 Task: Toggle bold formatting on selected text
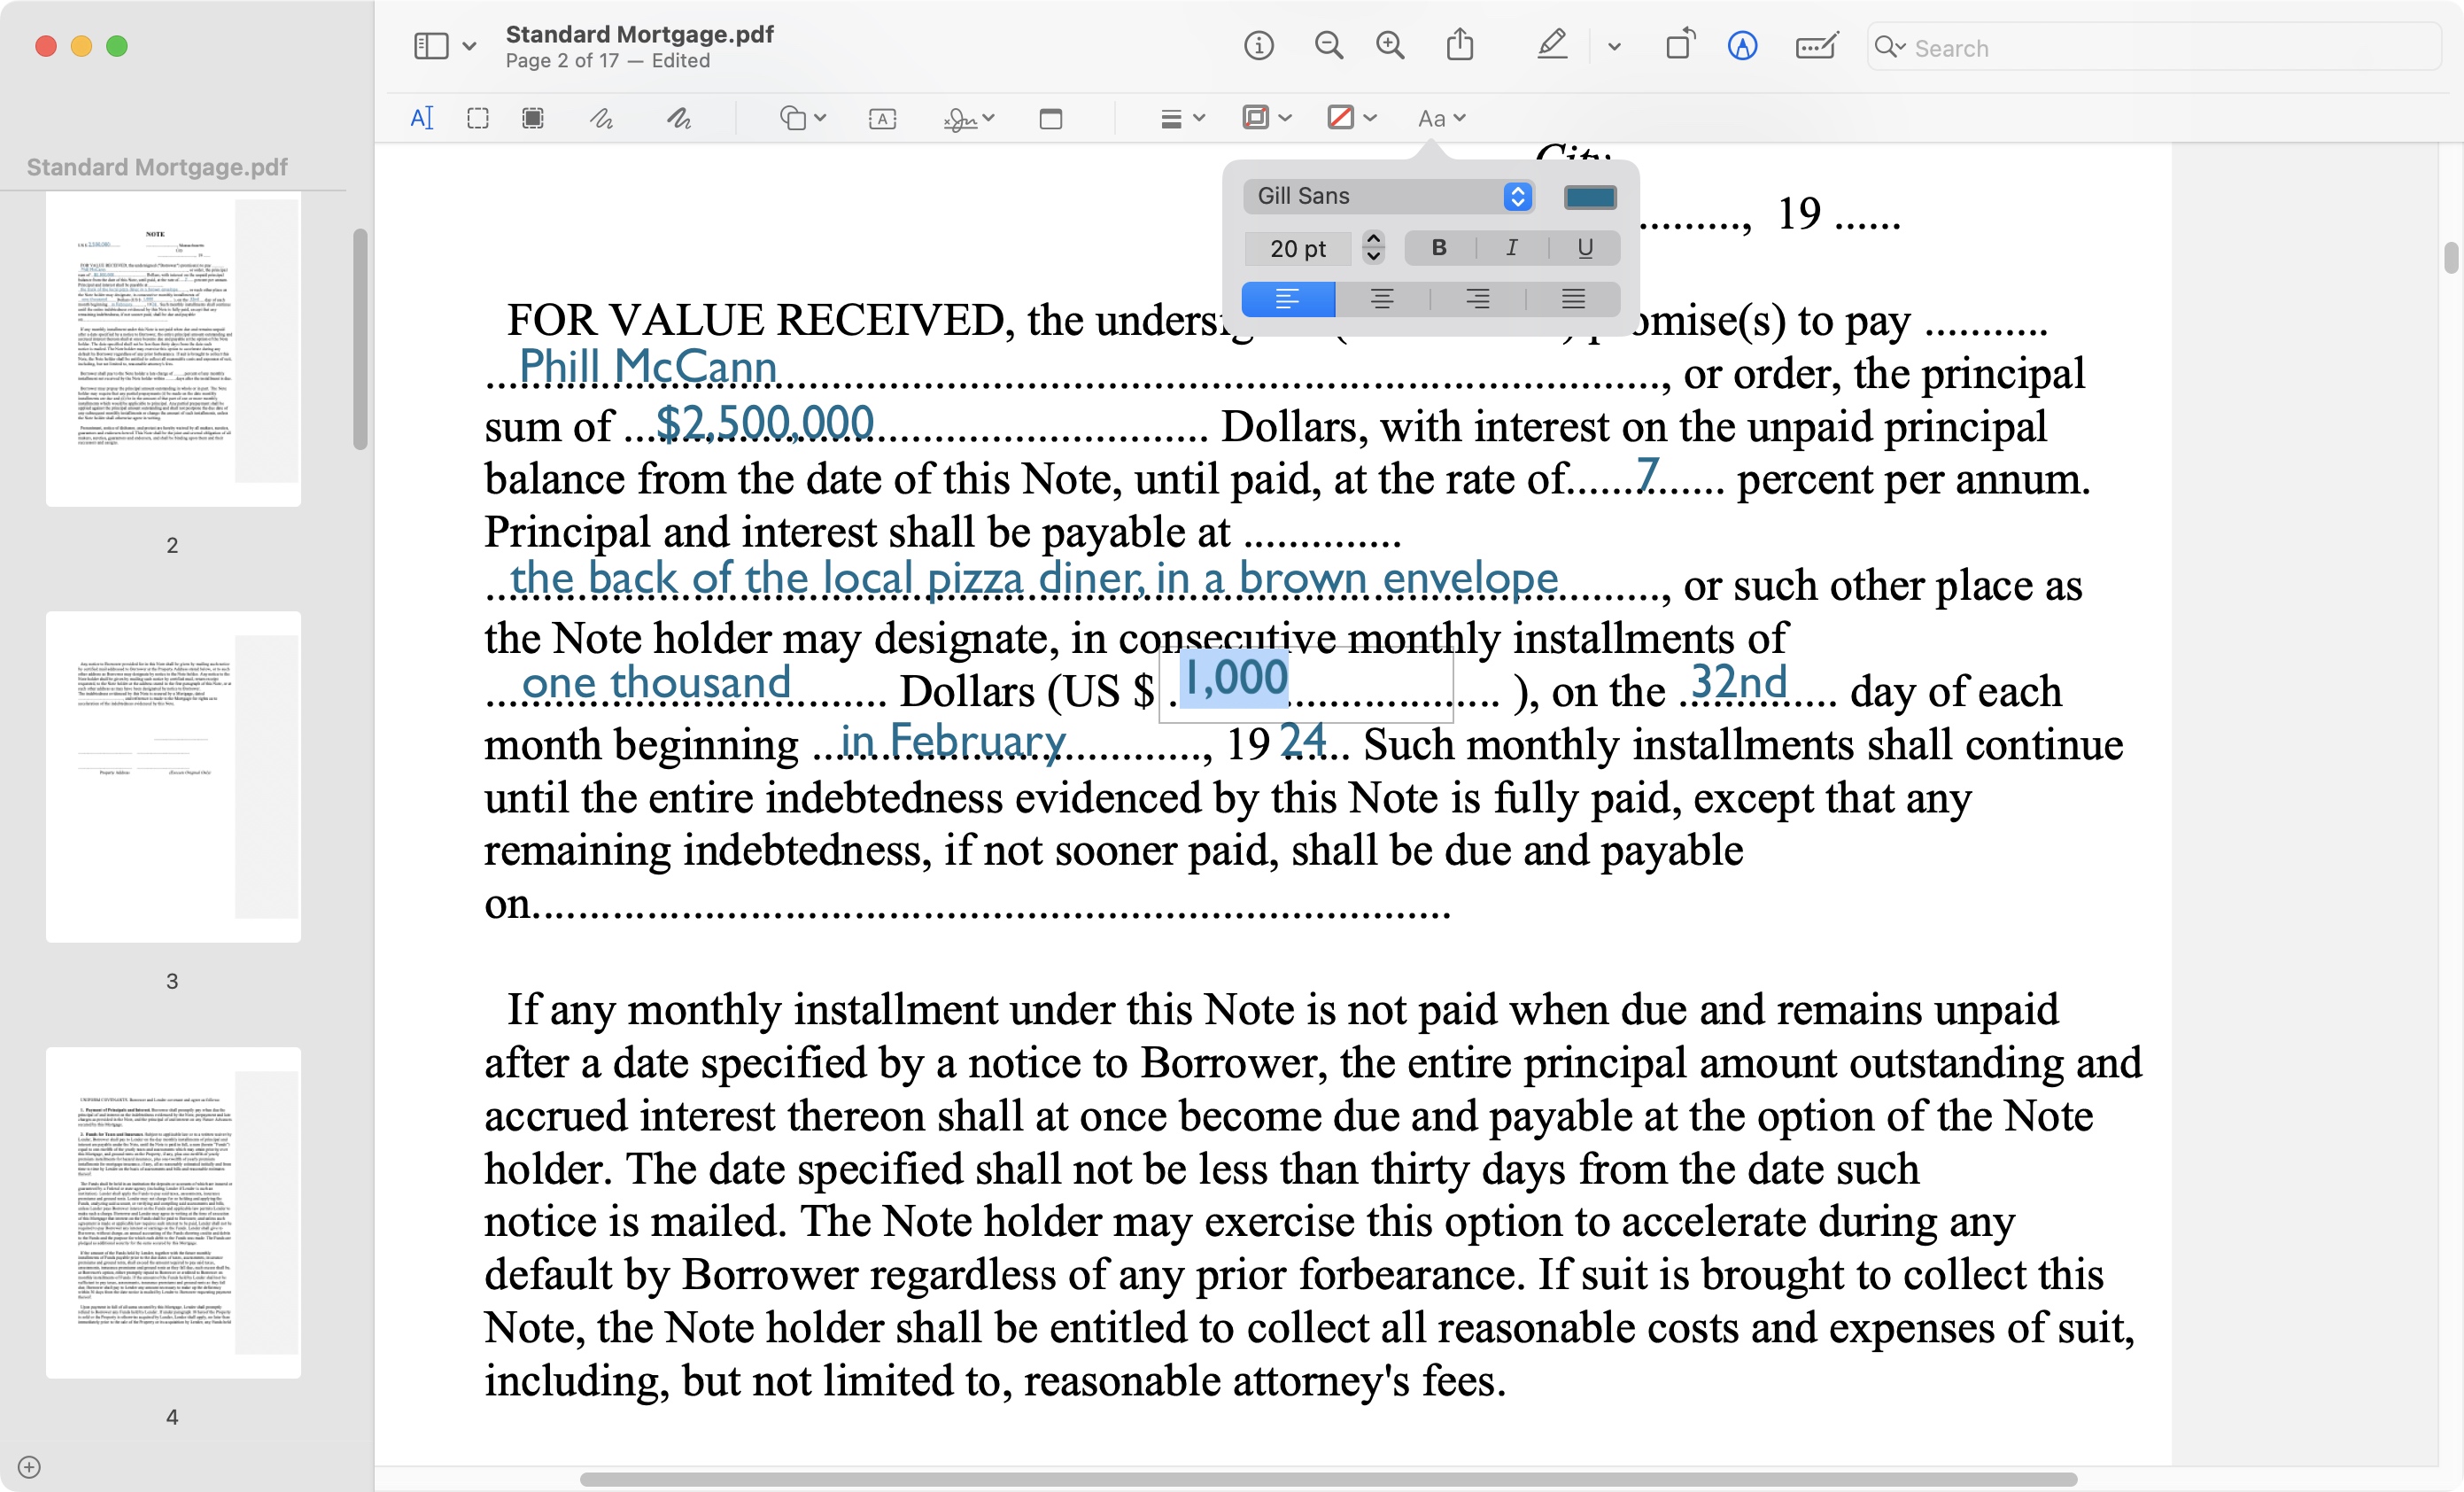(x=1441, y=246)
